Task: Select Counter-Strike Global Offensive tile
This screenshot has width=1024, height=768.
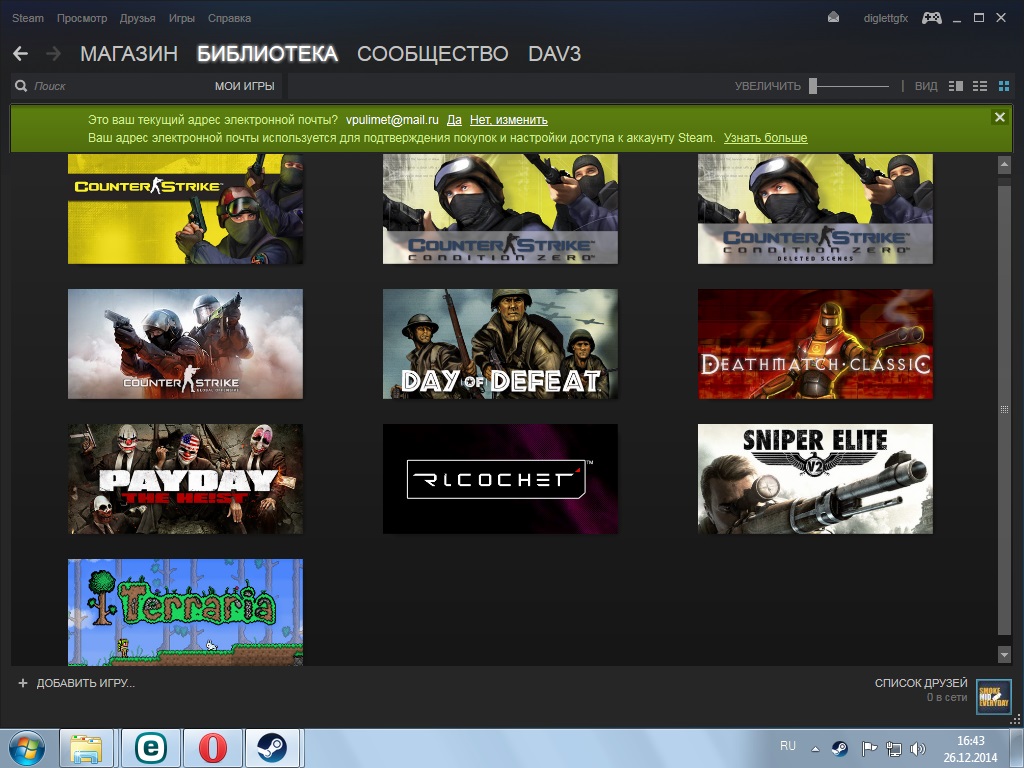Action: pyautogui.click(x=185, y=344)
